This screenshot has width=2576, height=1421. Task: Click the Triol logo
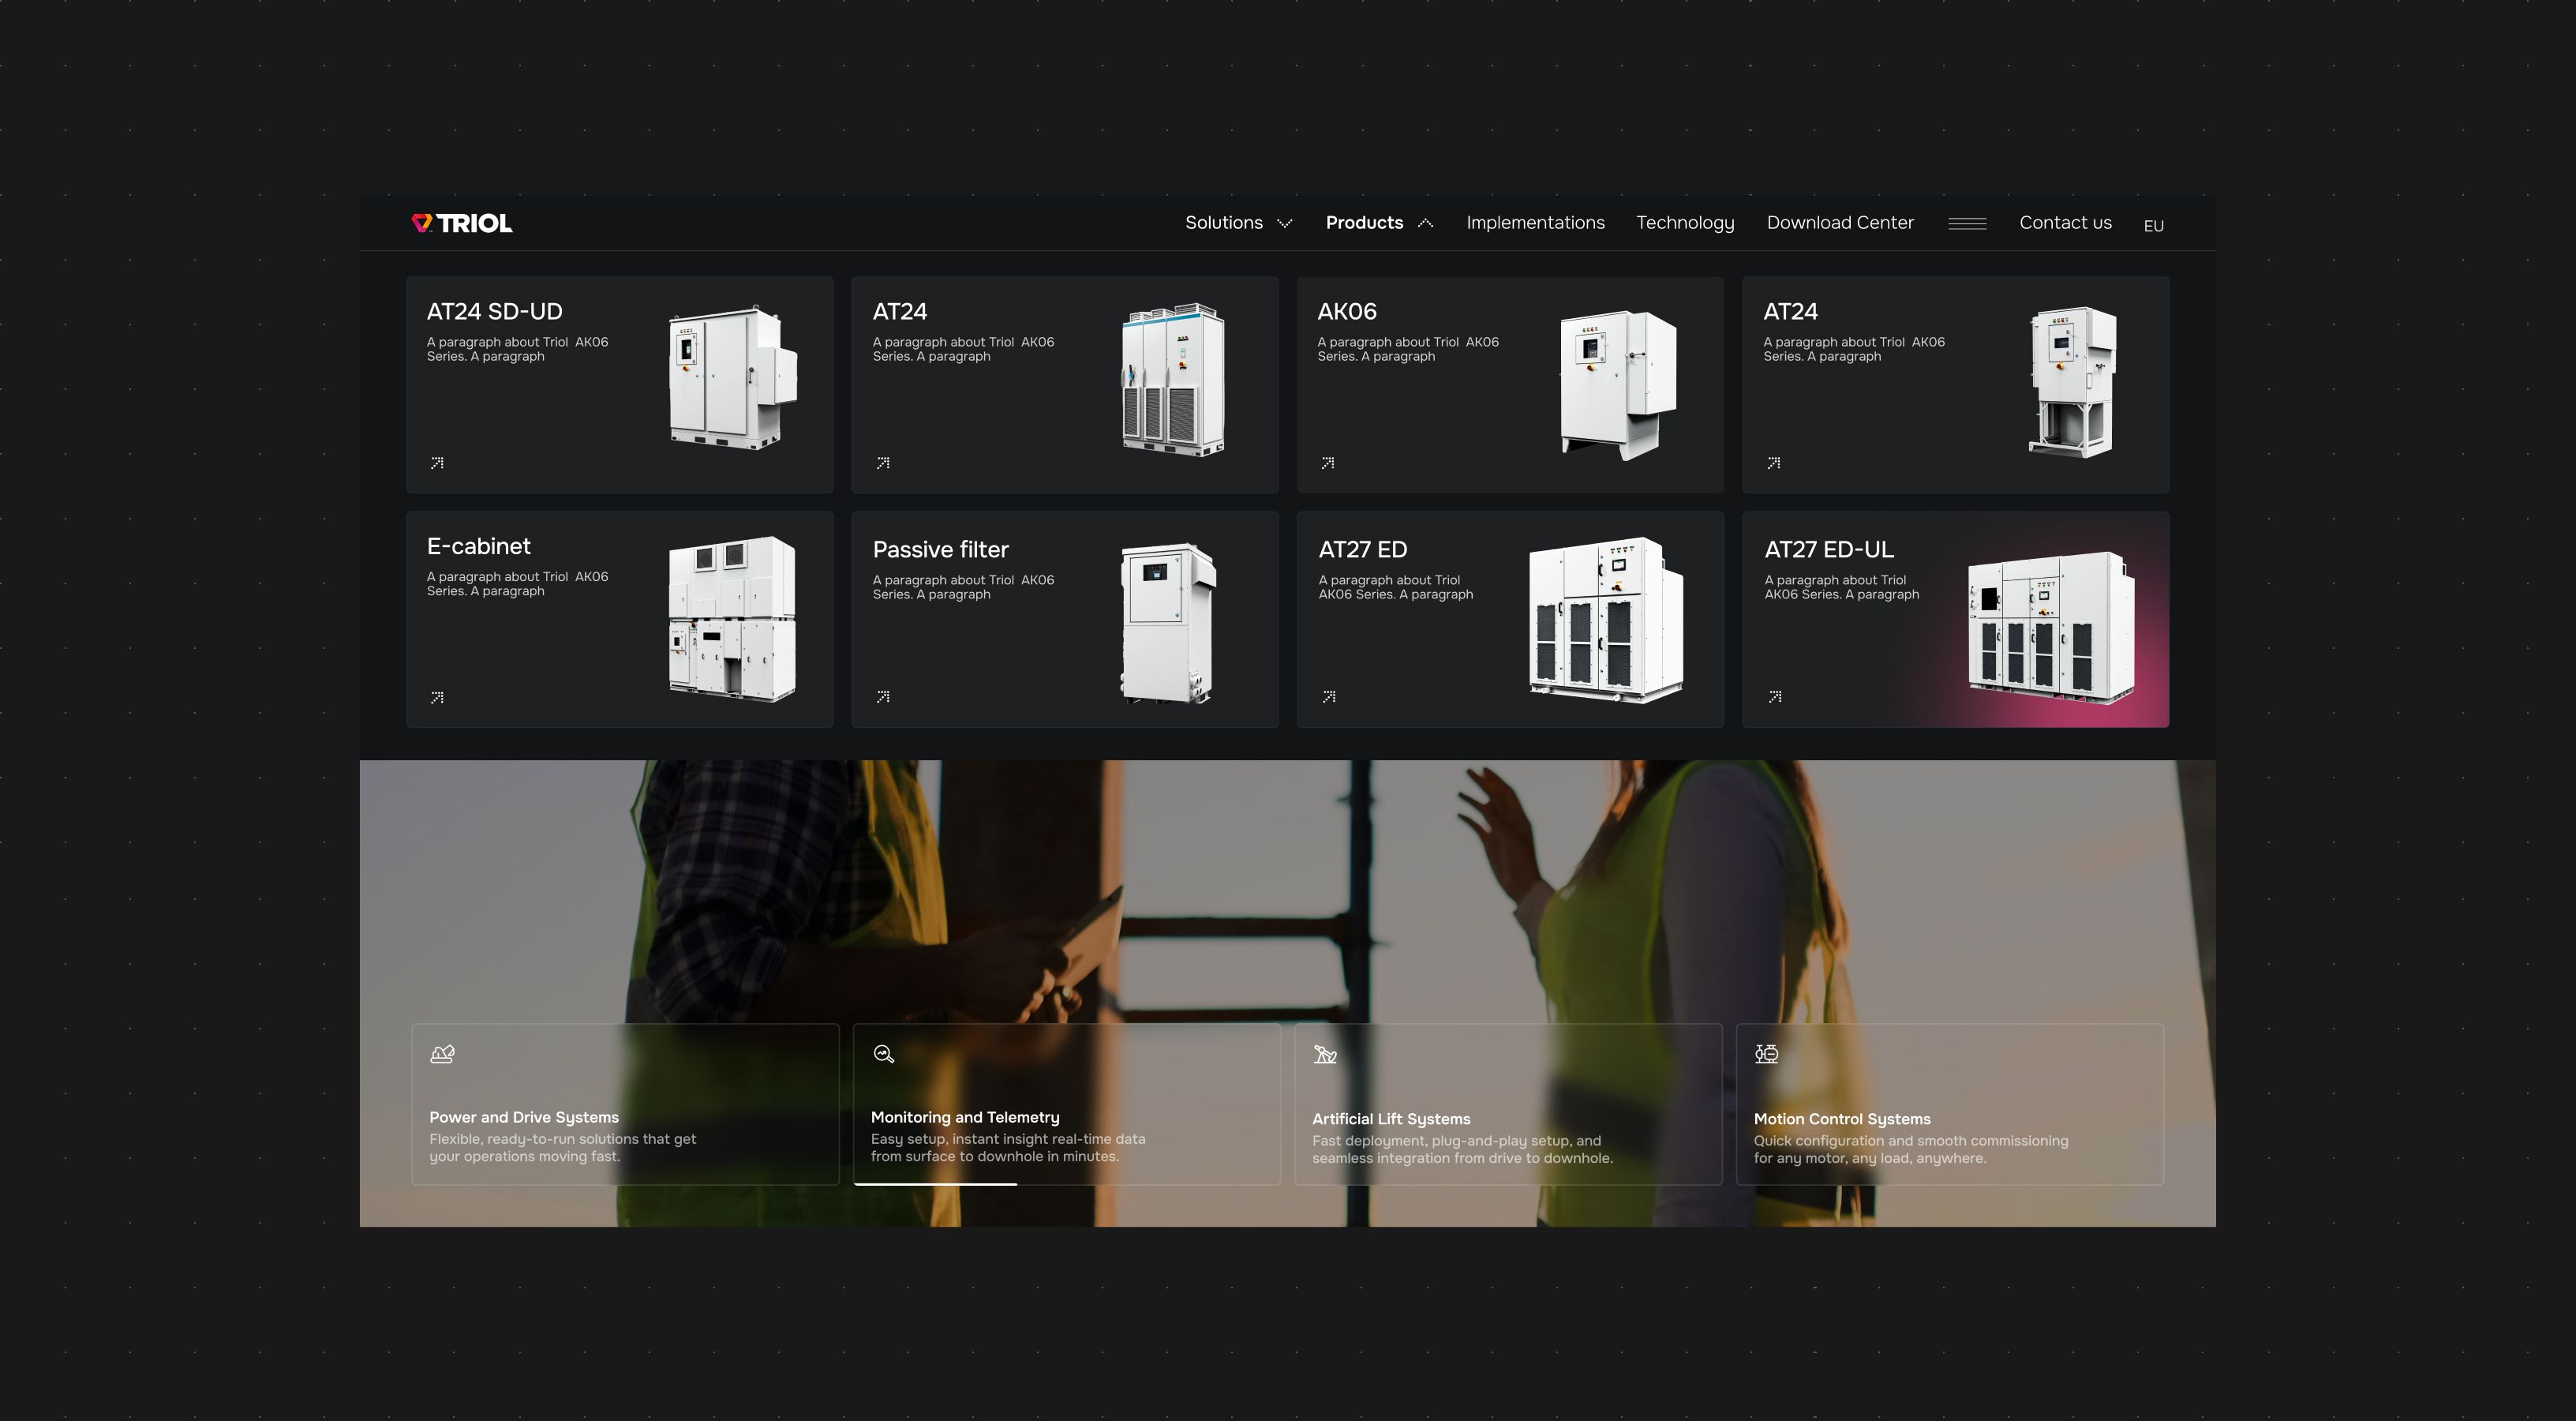click(461, 223)
